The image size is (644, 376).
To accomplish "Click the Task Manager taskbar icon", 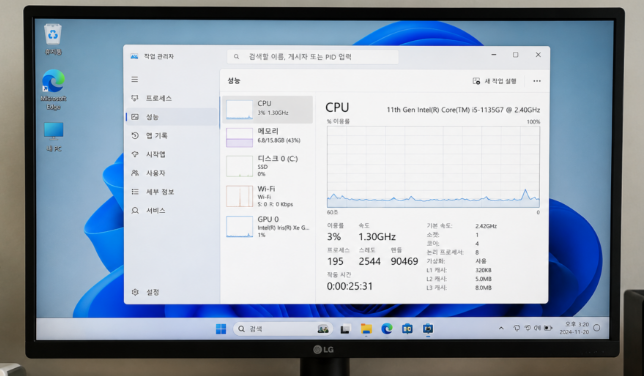I will (x=428, y=329).
